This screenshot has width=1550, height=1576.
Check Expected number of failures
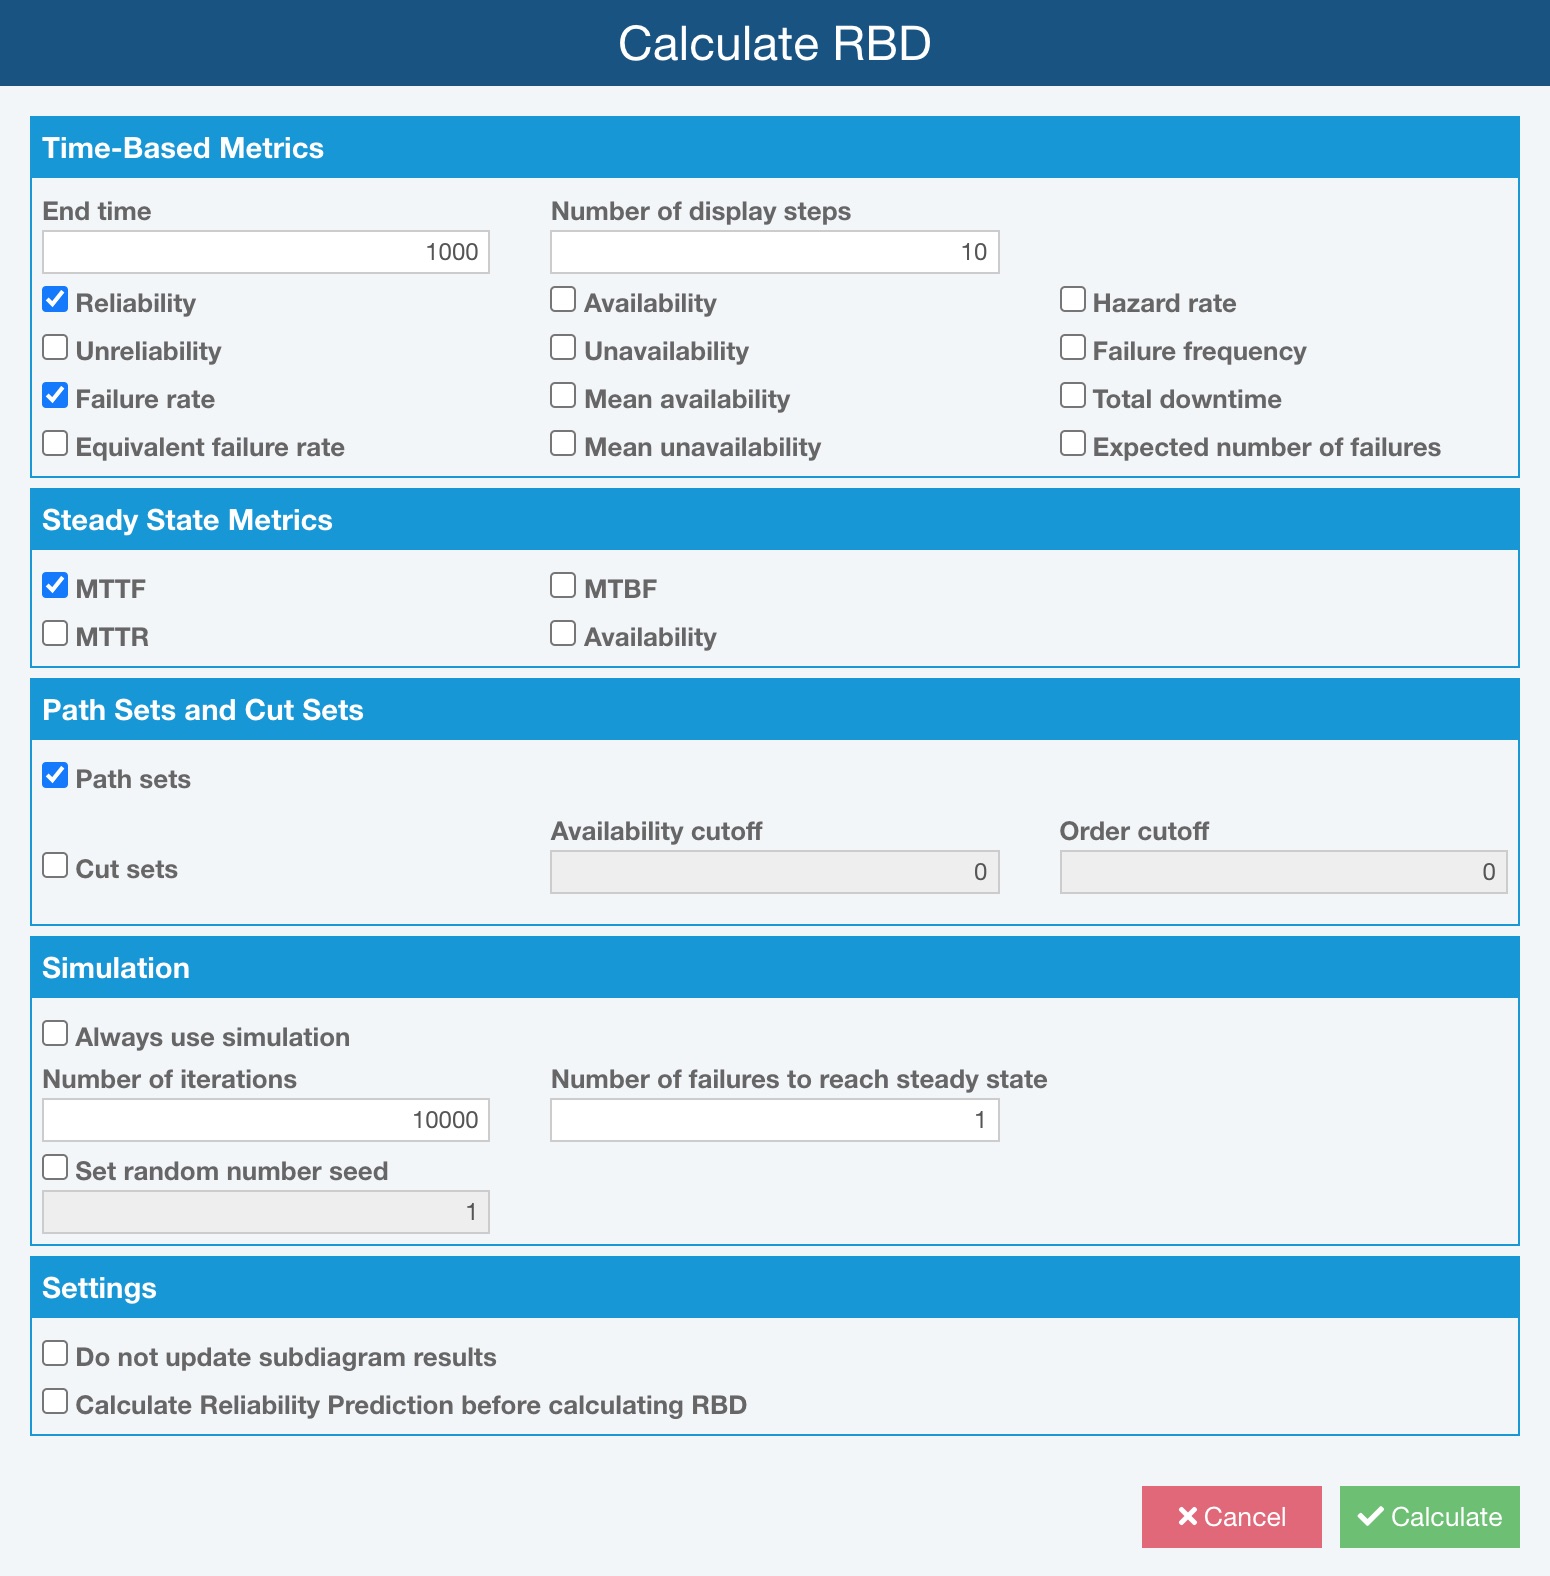1073,444
